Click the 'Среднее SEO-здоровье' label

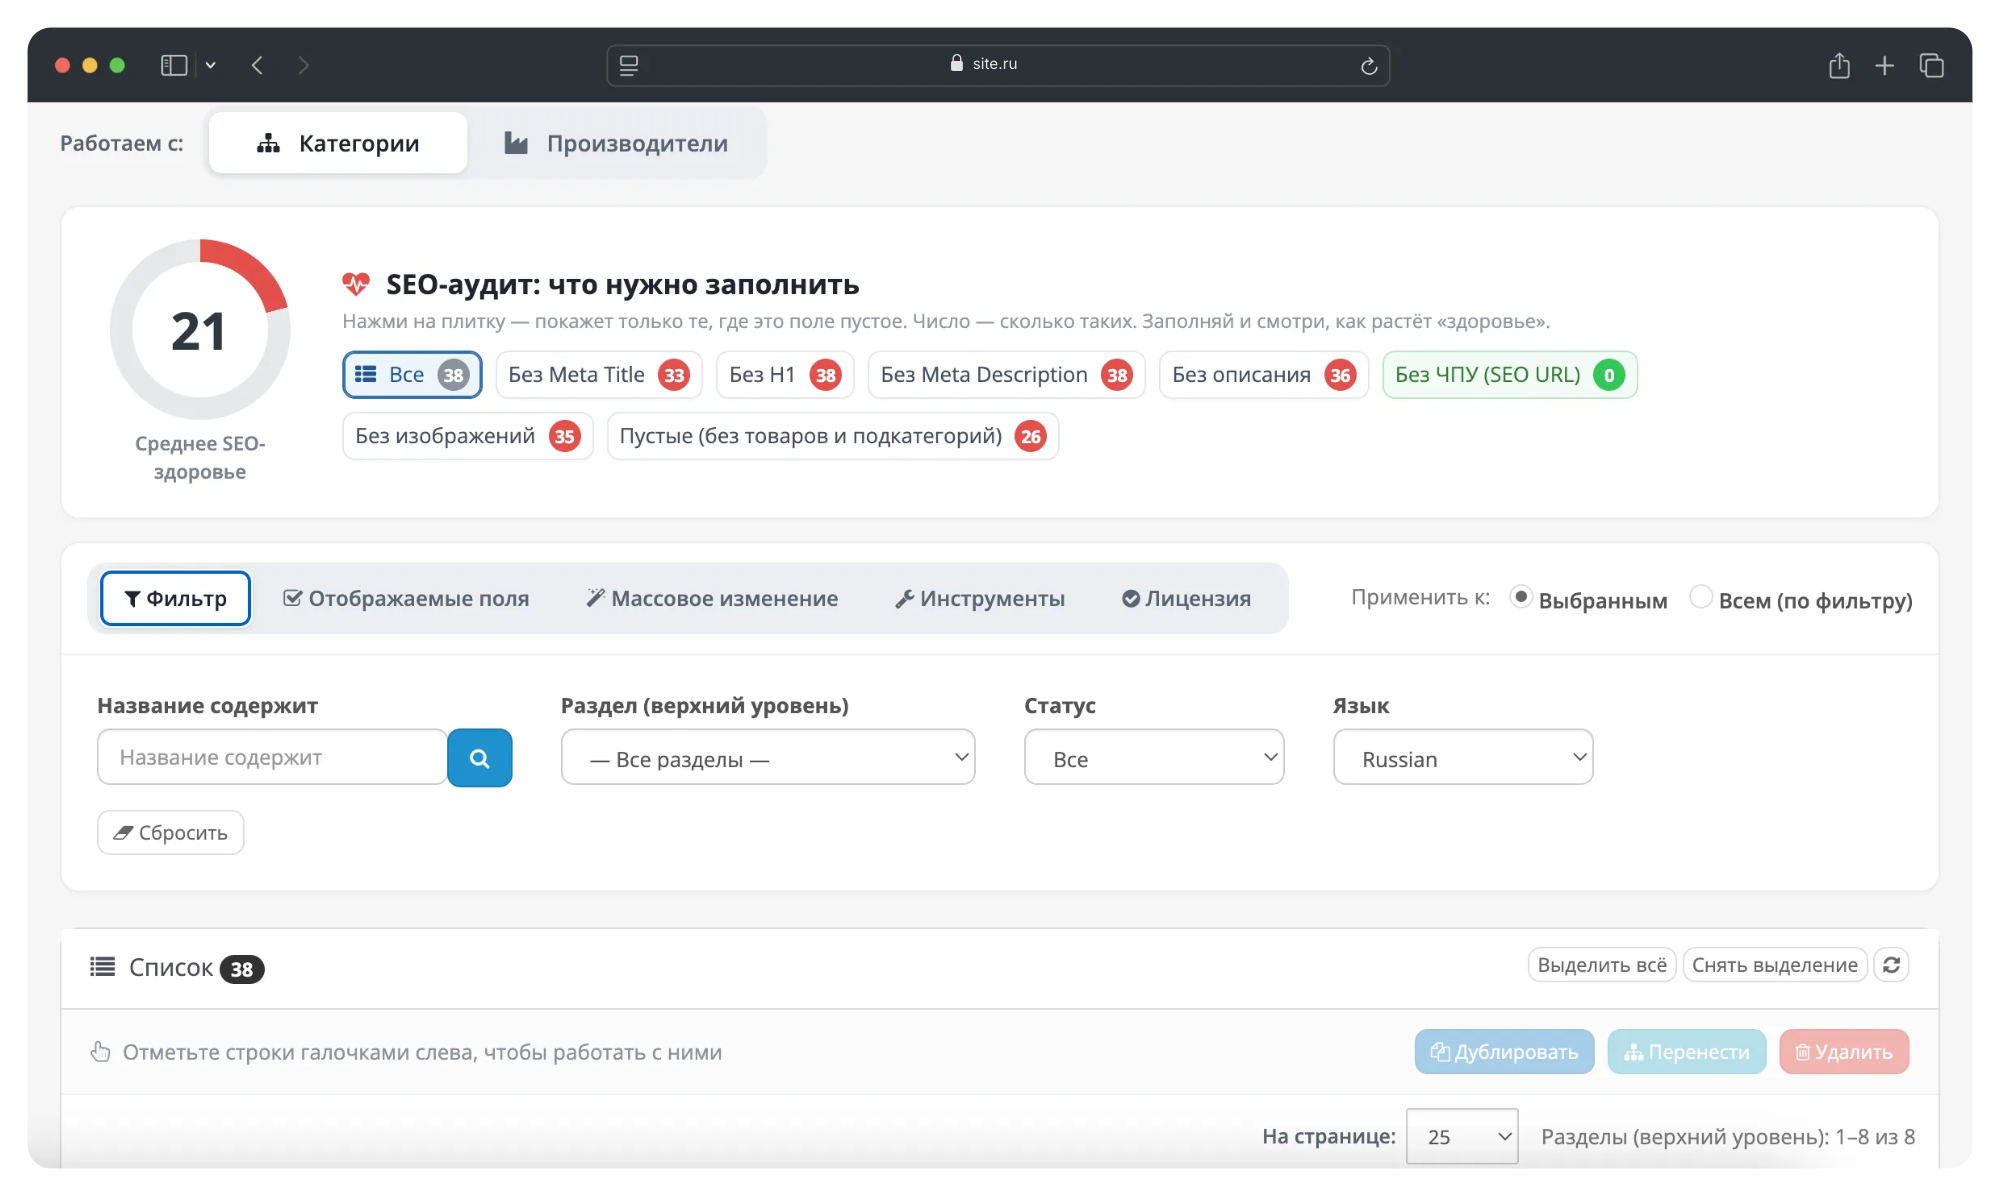(200, 457)
